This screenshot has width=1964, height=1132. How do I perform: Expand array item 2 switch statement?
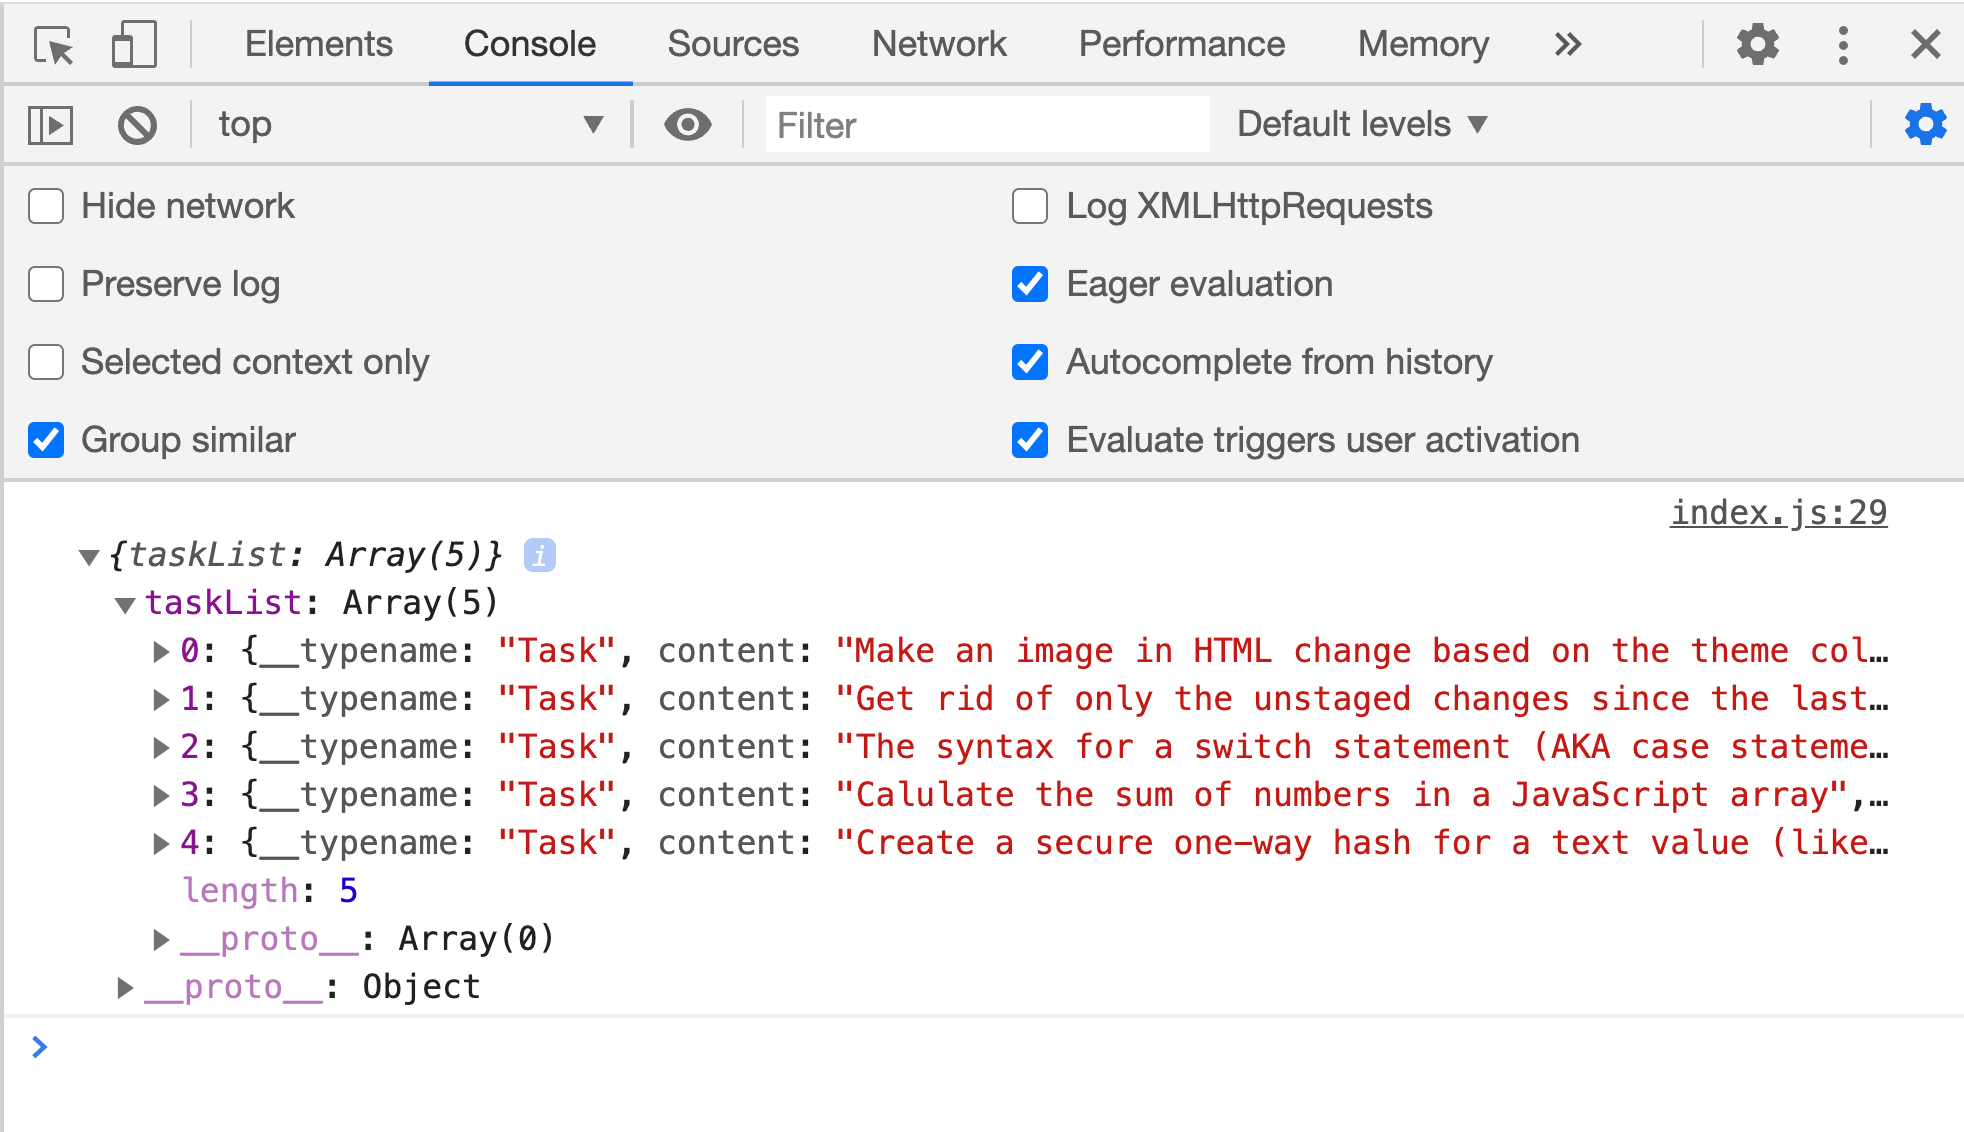161,748
